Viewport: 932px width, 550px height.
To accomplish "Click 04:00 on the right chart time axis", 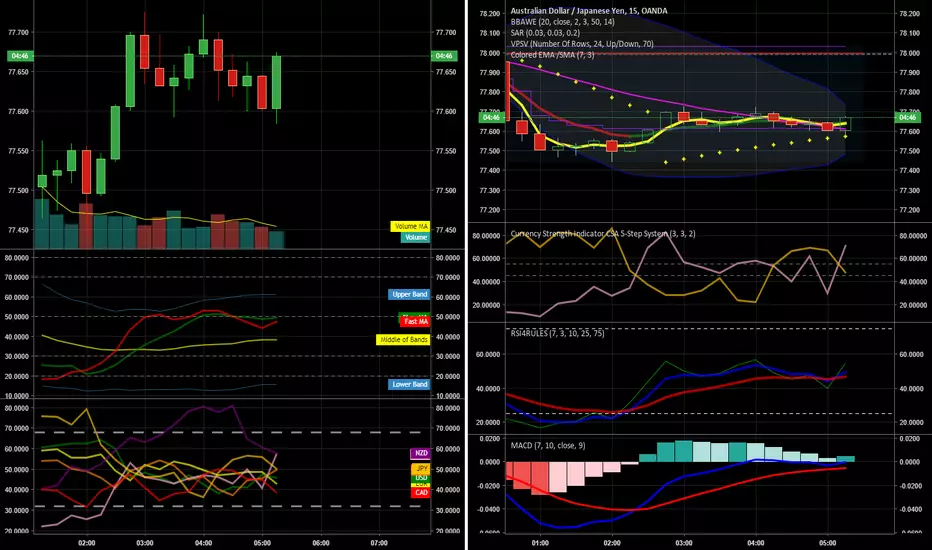I will (x=755, y=543).
